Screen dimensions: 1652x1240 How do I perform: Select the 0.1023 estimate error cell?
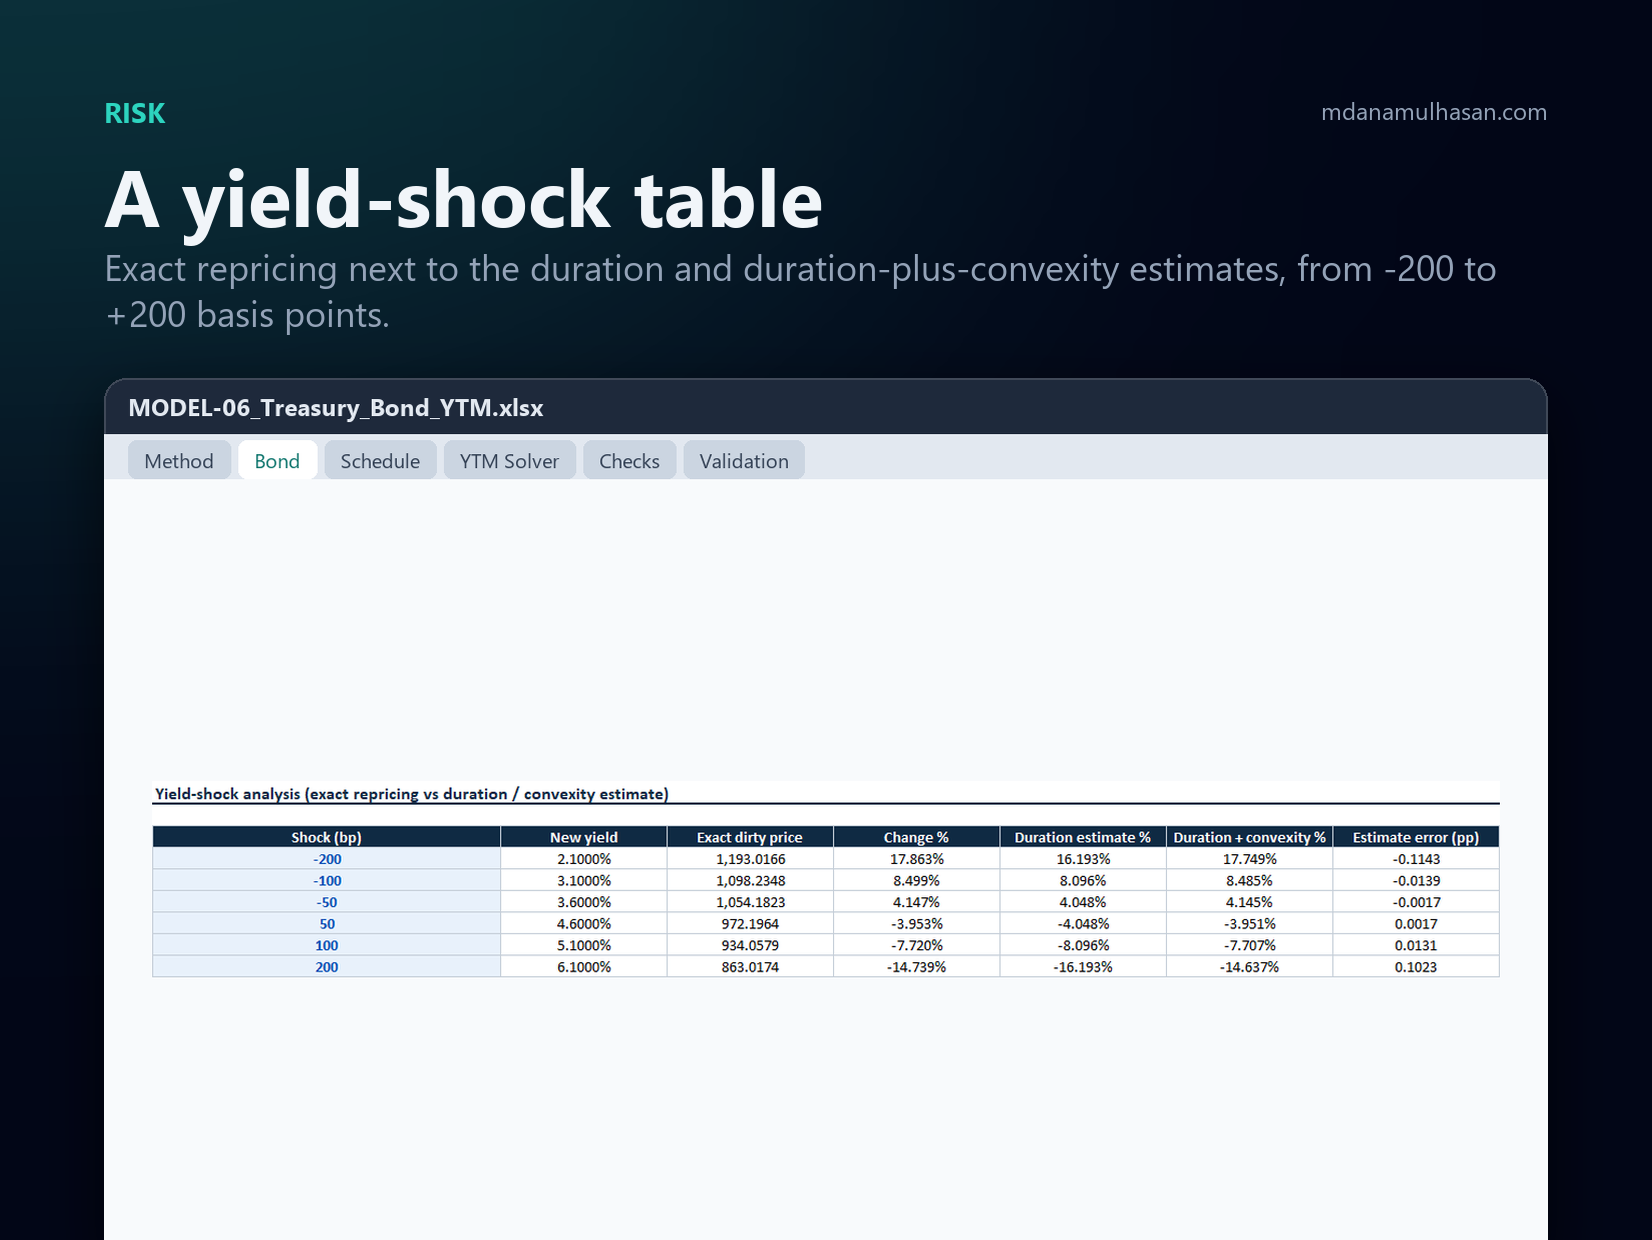1416,967
